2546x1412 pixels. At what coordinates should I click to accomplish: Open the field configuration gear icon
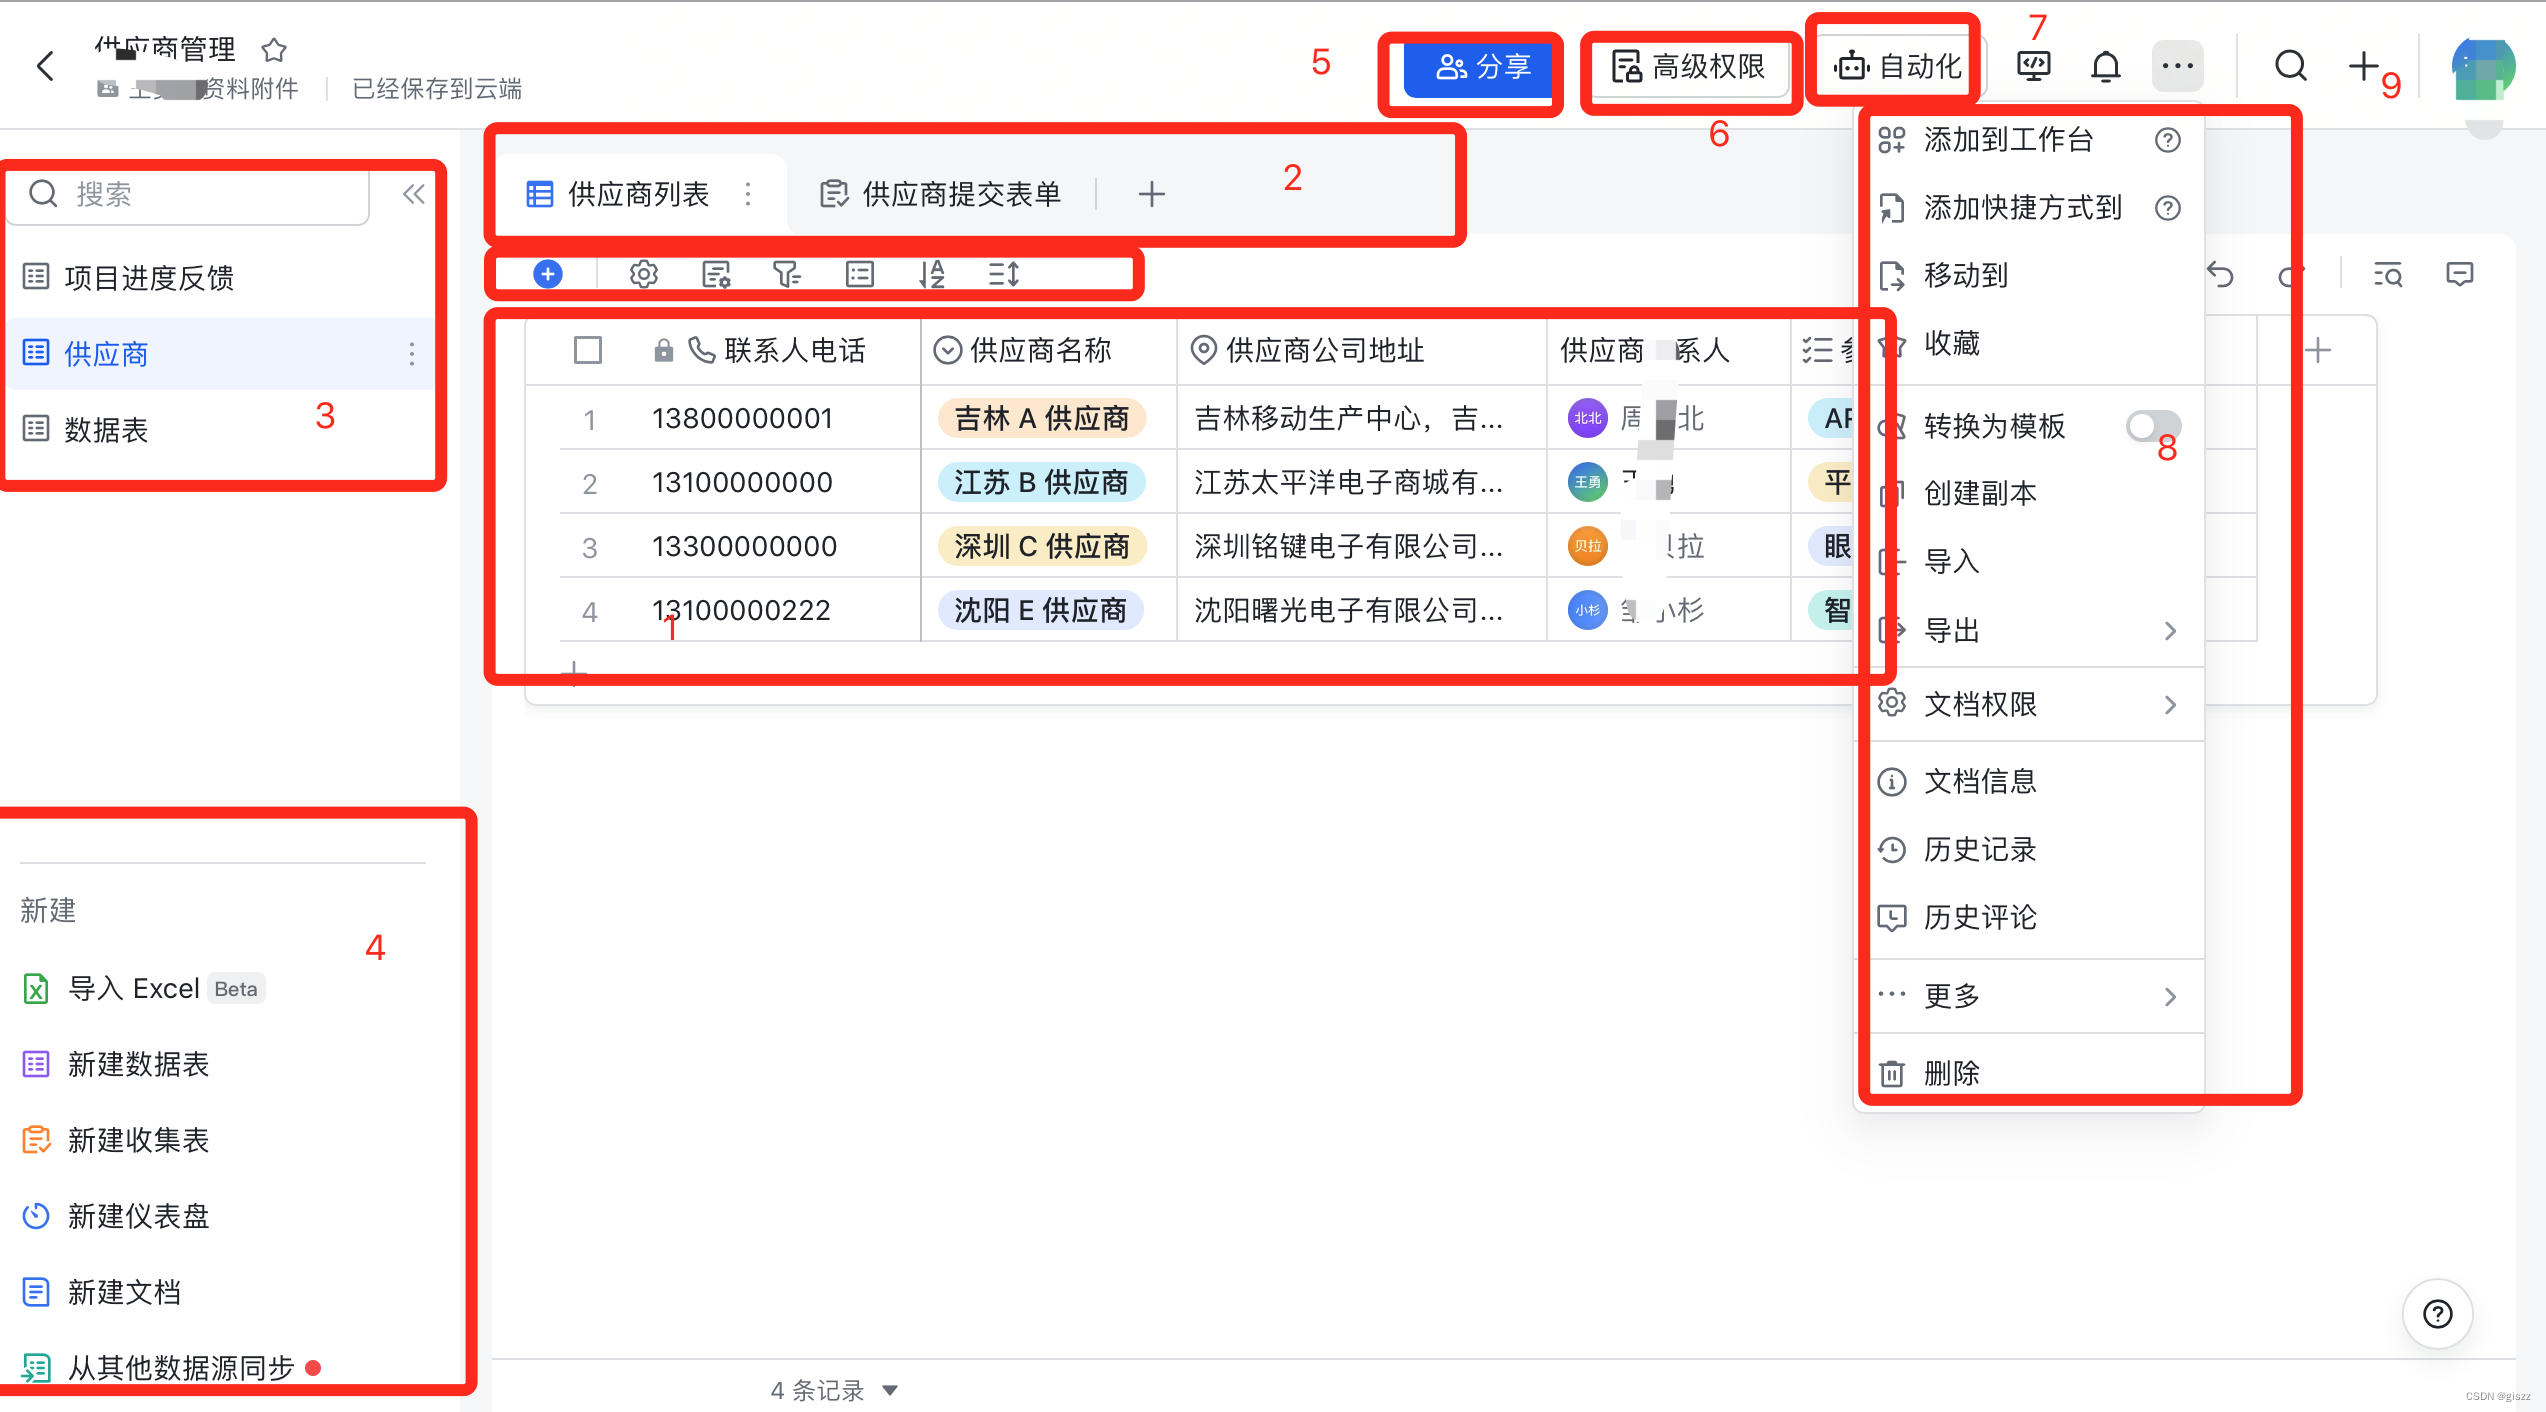[643, 274]
